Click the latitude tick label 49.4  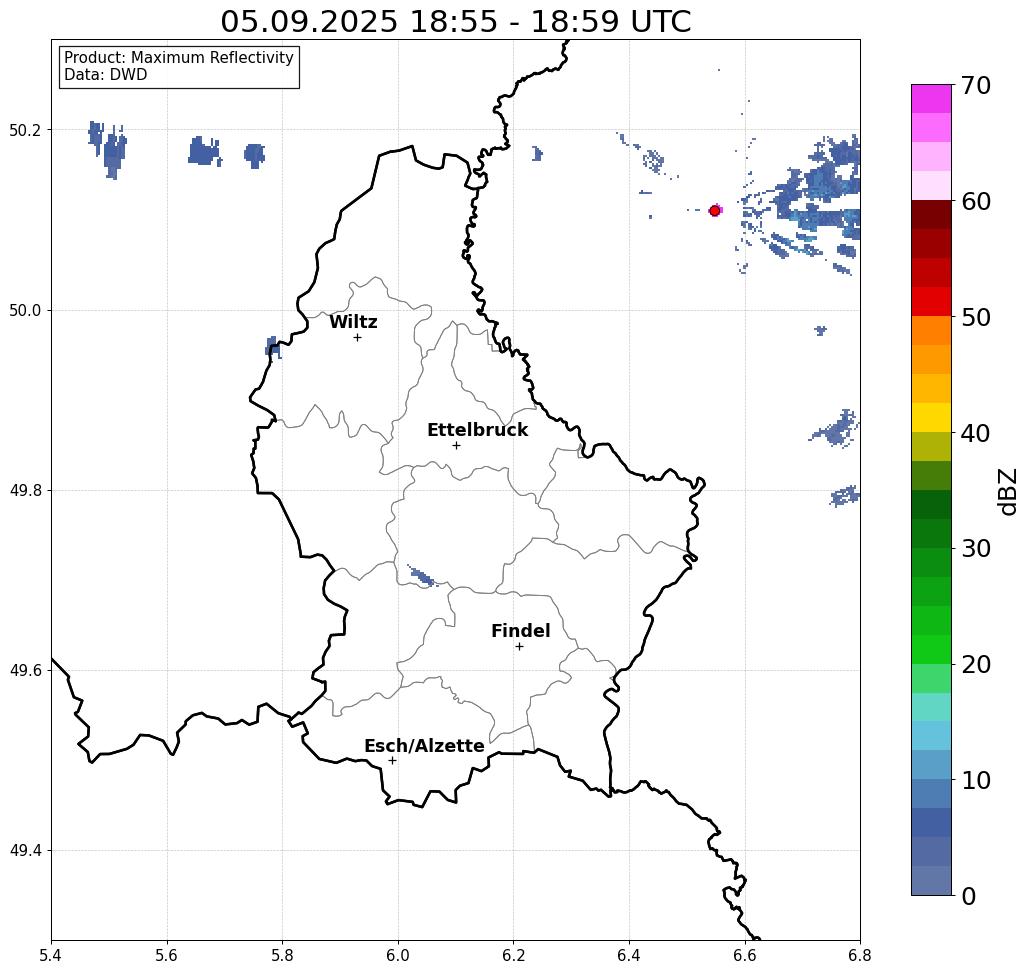pos(25,851)
